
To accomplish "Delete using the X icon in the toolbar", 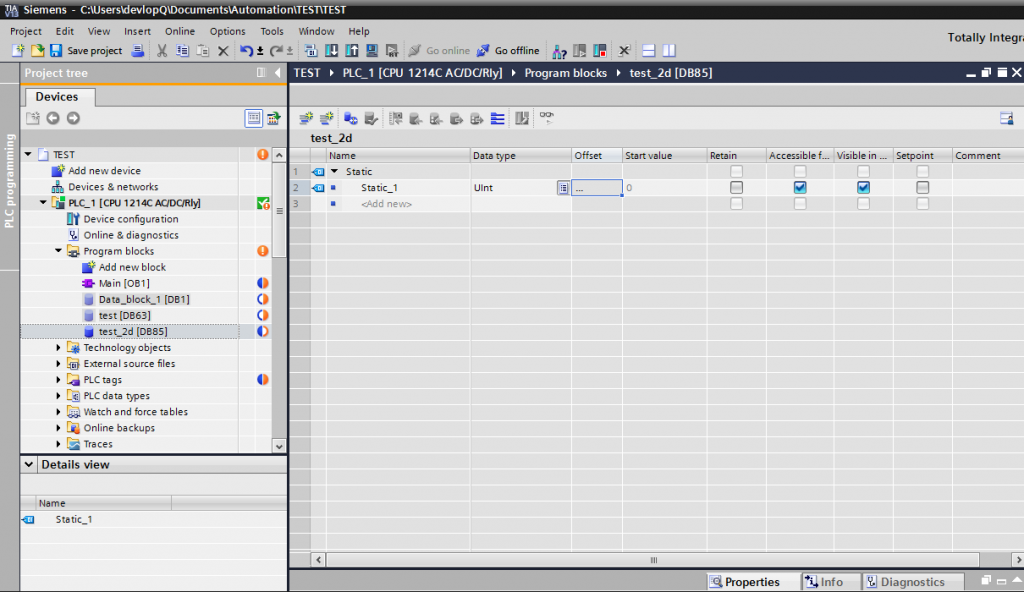I will click(x=223, y=50).
